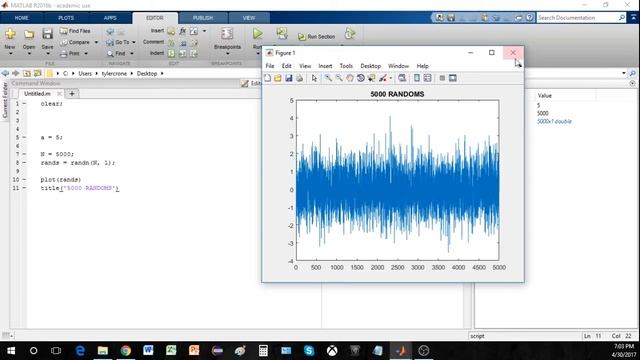Click the help question mark icon
This screenshot has height=360, width=640.
coord(529,18)
